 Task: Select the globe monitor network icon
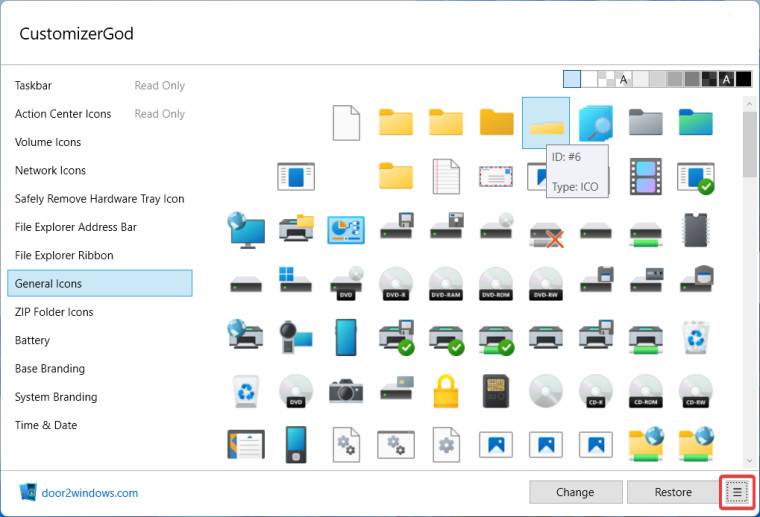point(246,230)
